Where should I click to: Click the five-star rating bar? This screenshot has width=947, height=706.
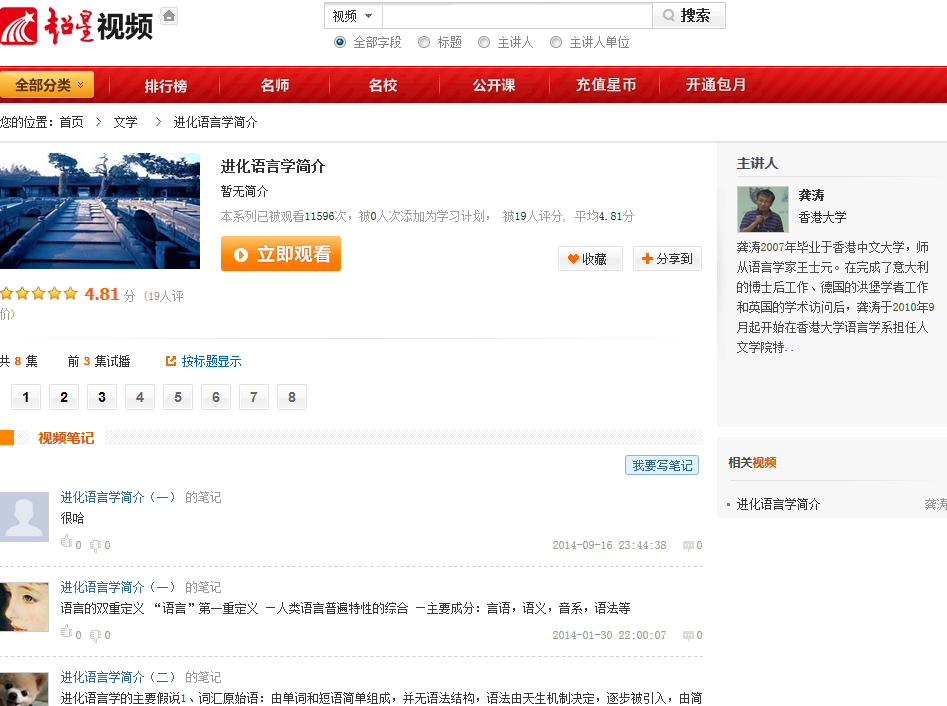(x=39, y=294)
